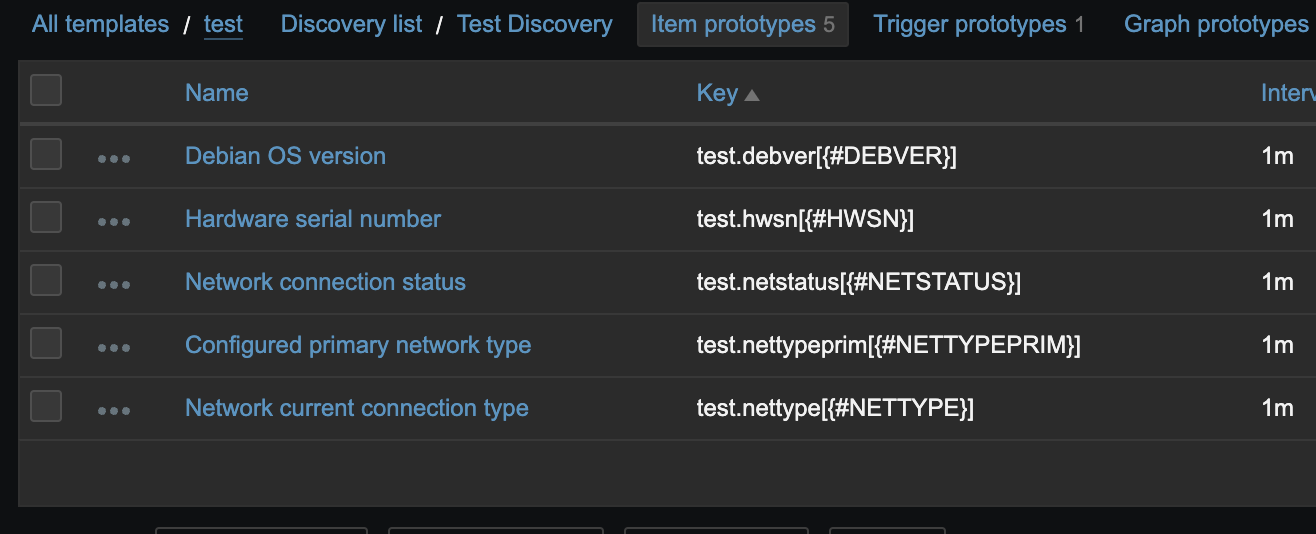Sort the table by the Name column
The width and height of the screenshot is (1316, 534).
[x=216, y=93]
